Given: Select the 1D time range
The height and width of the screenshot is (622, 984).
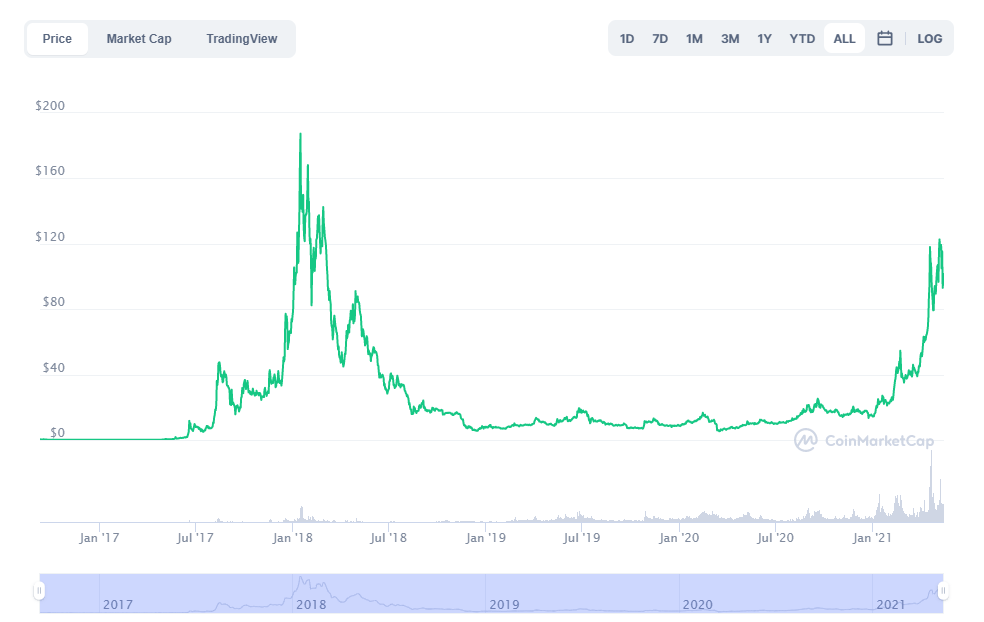Looking at the screenshot, I should [x=627, y=38].
